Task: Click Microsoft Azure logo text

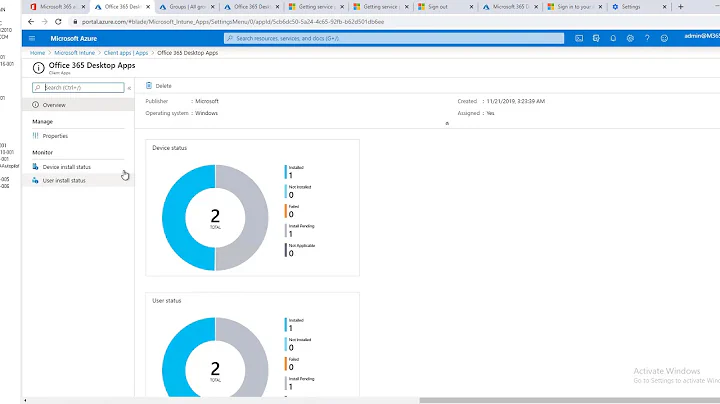Action: [73, 39]
